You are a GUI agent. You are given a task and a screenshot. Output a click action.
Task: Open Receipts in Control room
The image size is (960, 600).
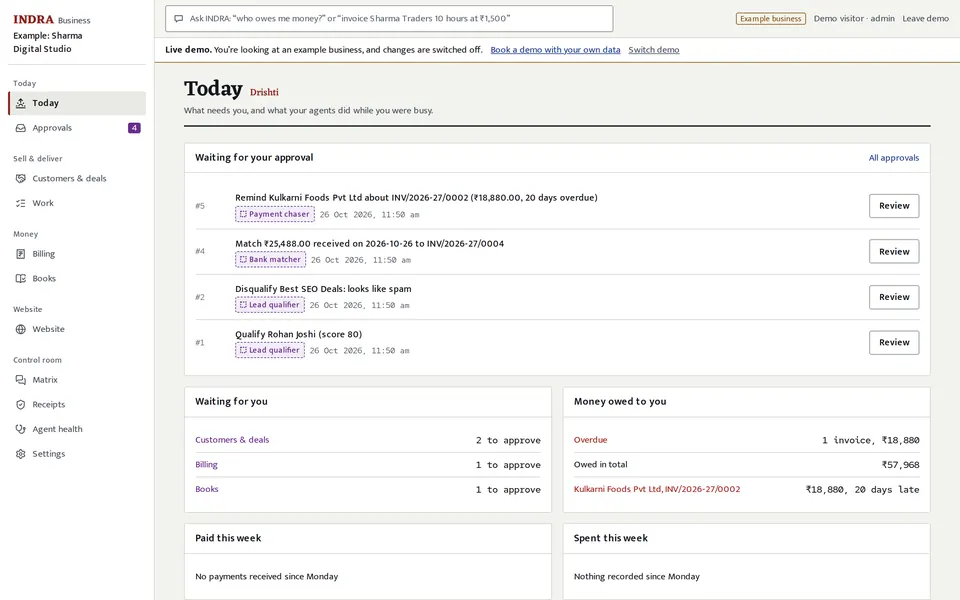pos(77,405)
